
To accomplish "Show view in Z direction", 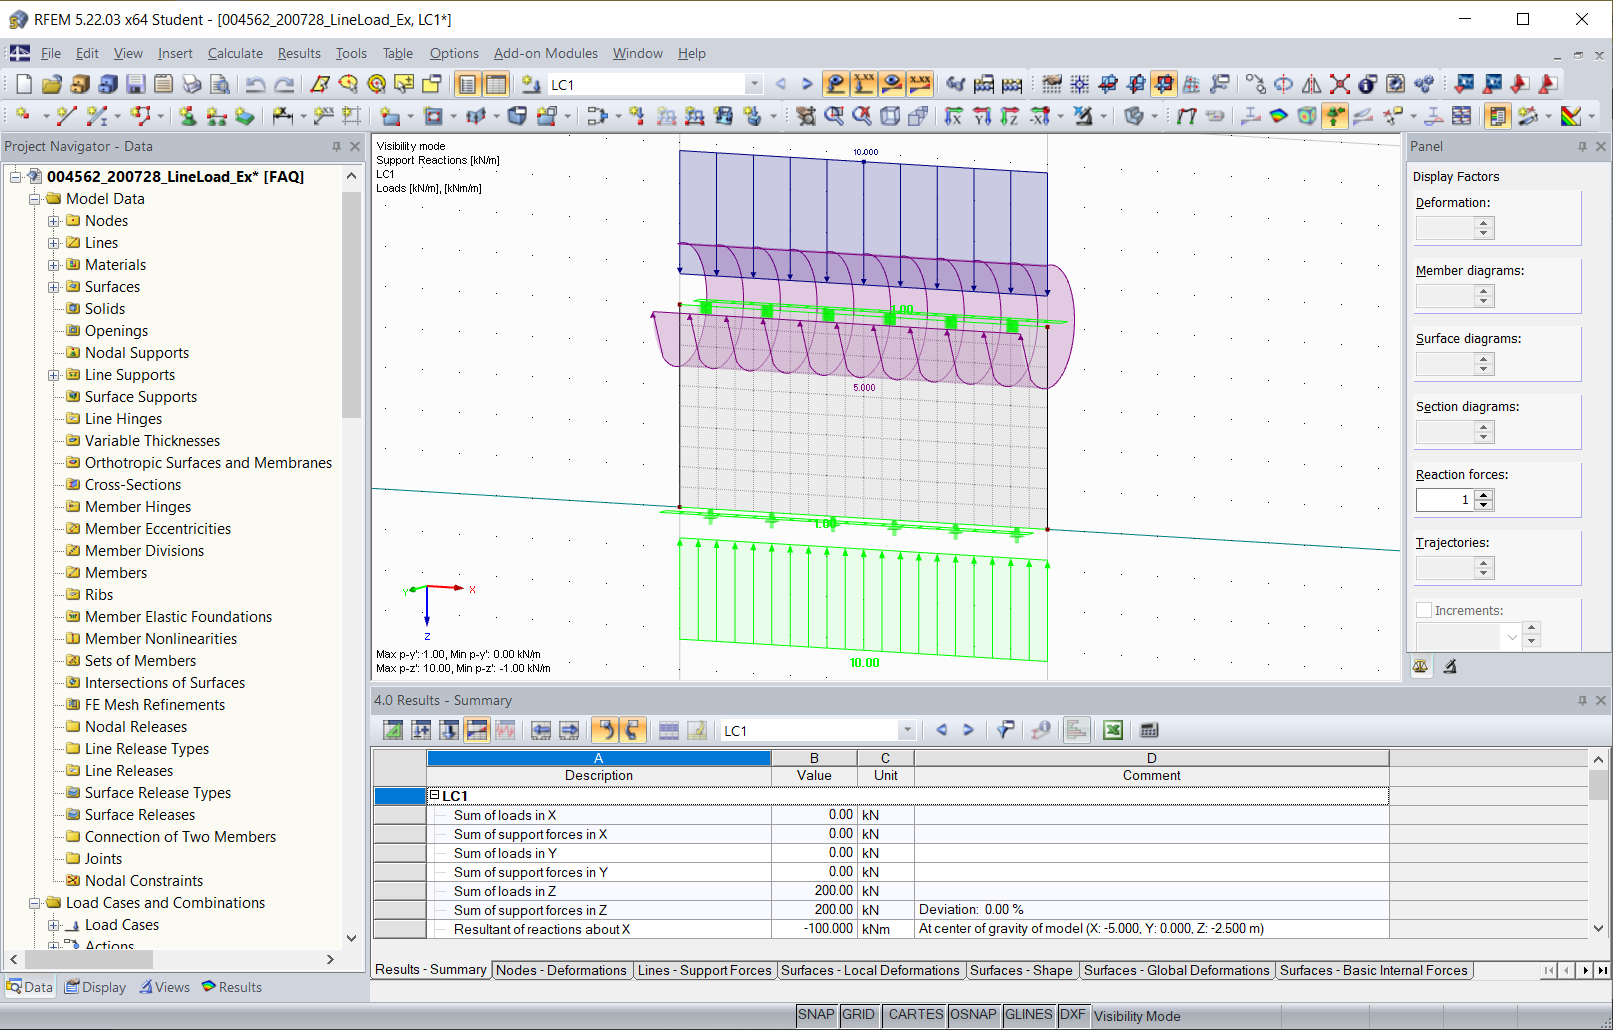I will (1010, 117).
